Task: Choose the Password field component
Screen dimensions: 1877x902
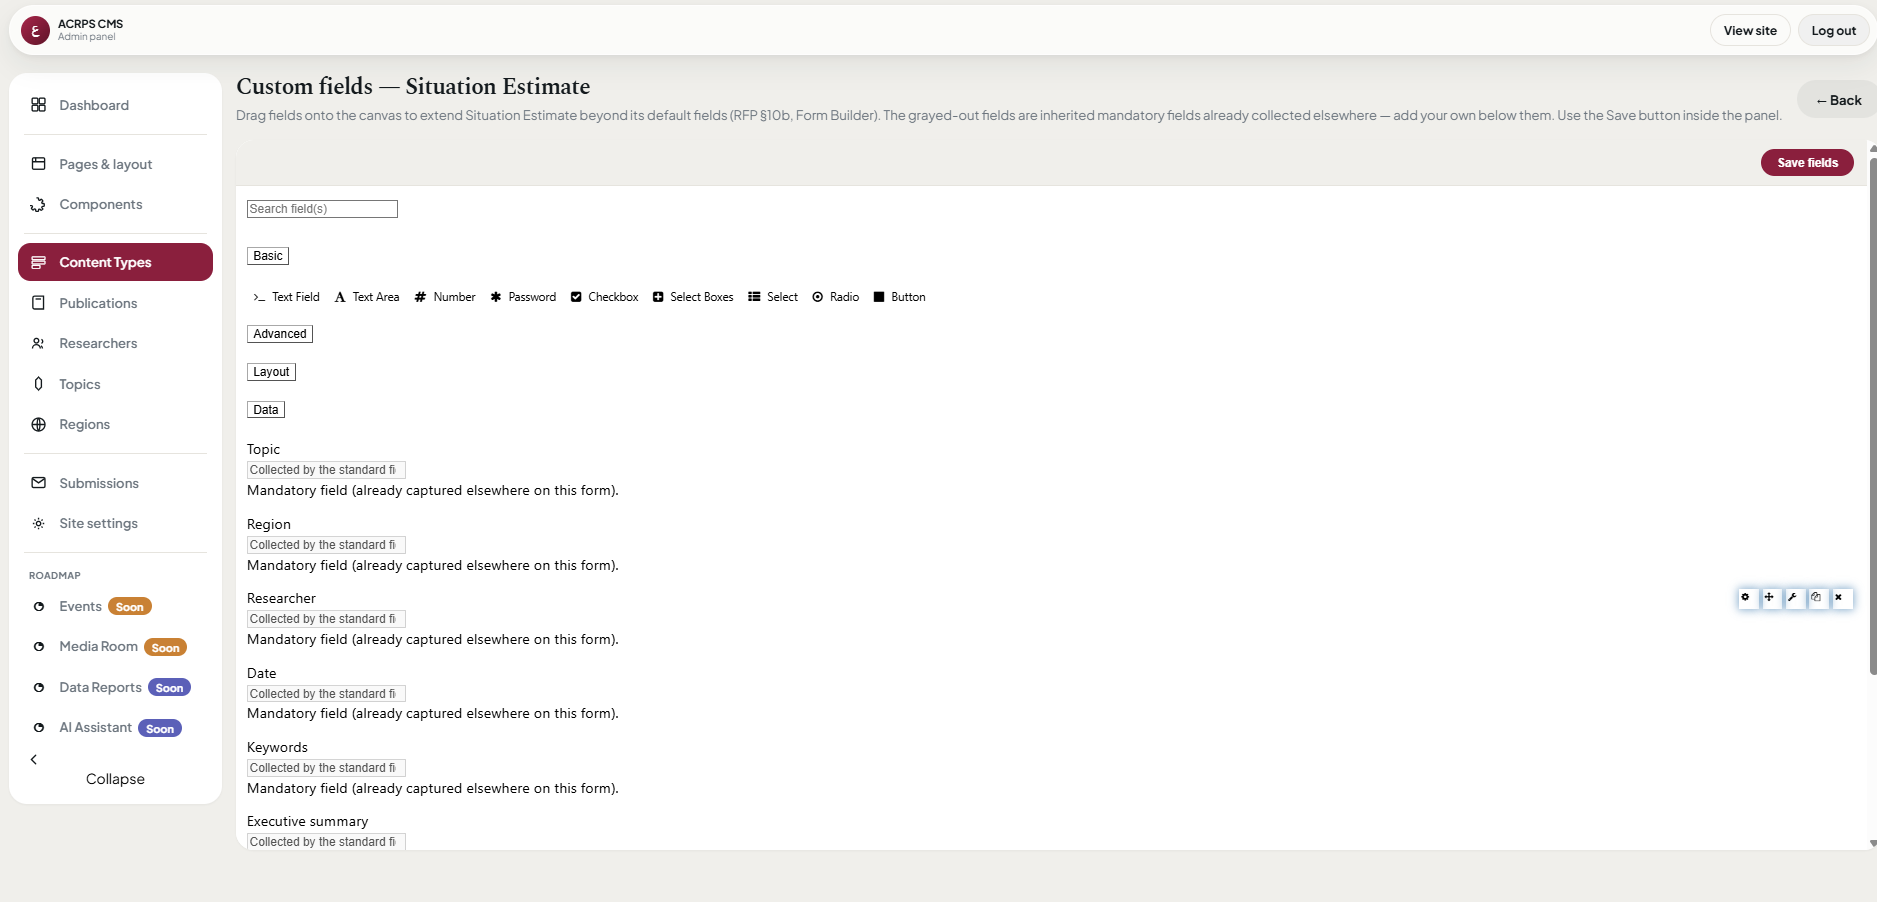Action: coord(523,297)
